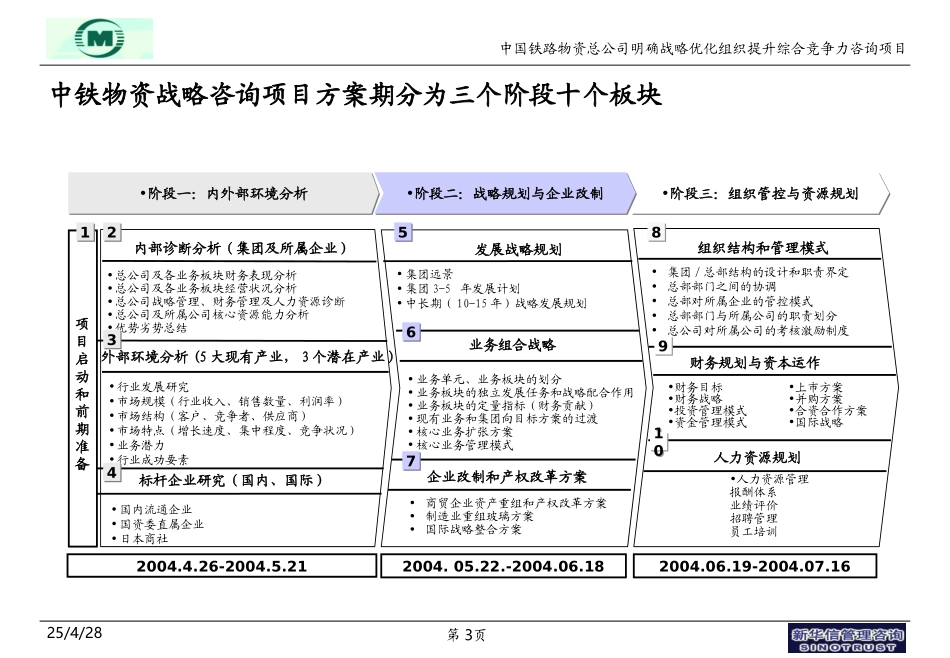Screen dimensions: 950x658
Task: Click bullet 总部部门之间的协调
Action: point(714,287)
